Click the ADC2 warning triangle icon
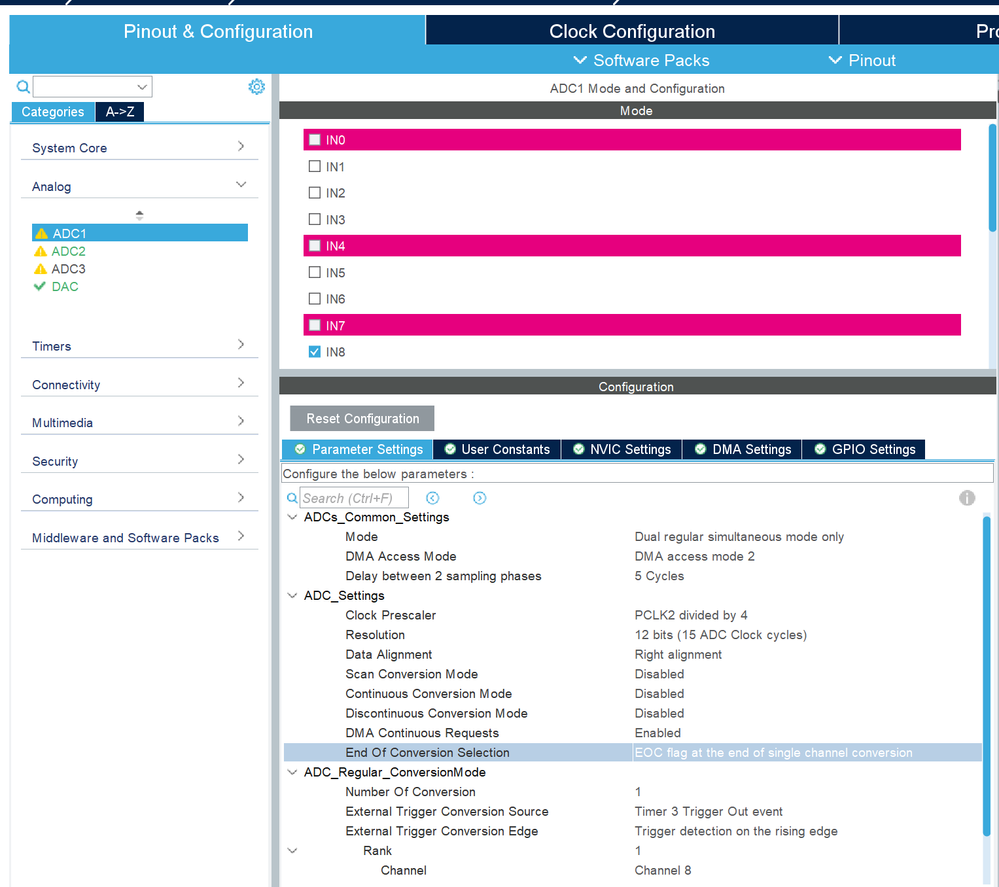999x887 pixels. [x=41, y=251]
